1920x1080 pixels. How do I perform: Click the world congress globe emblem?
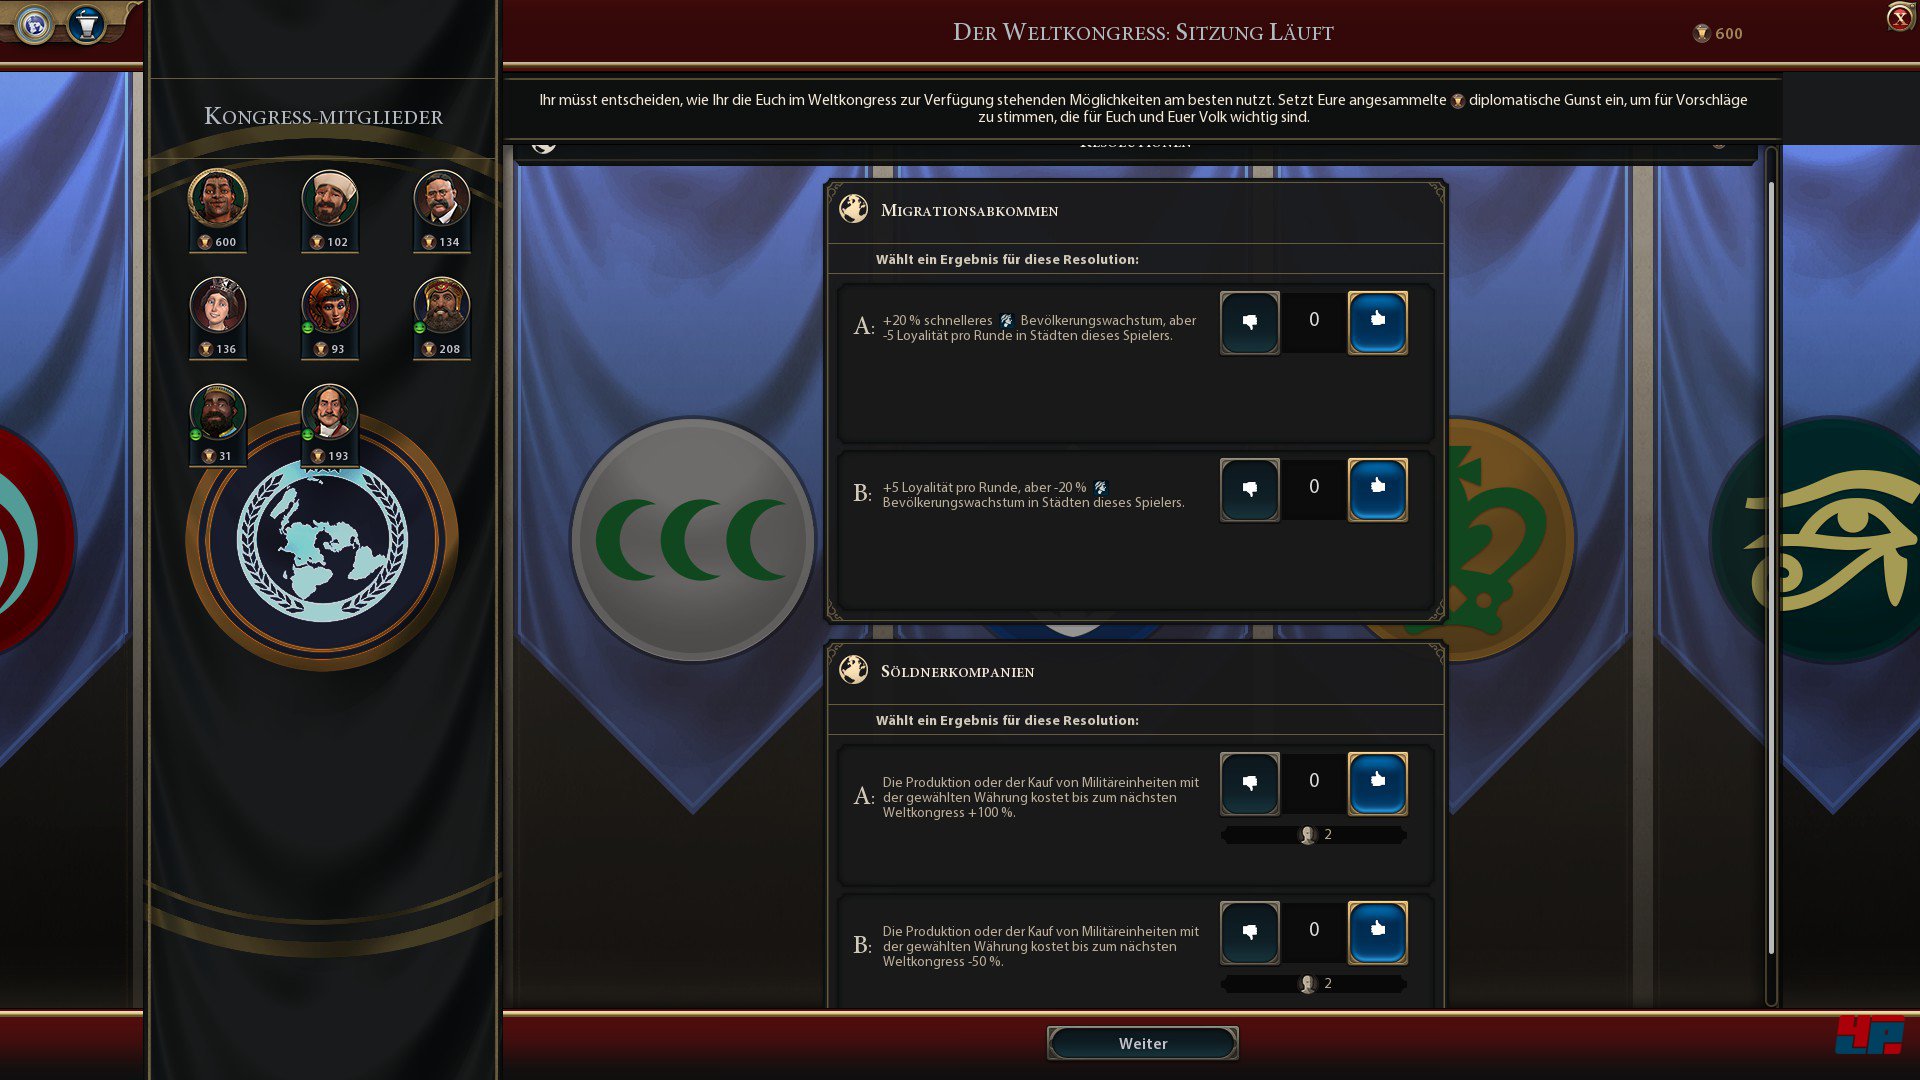click(322, 541)
